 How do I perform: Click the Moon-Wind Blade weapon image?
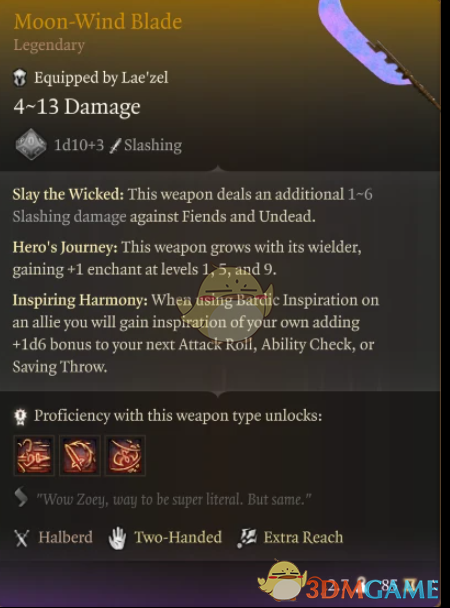click(380, 54)
